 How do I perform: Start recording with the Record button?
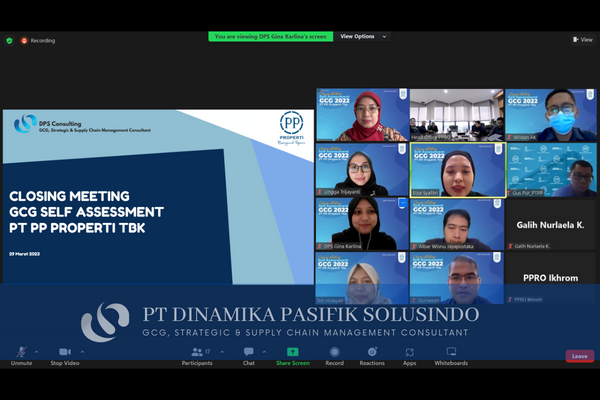click(x=334, y=353)
